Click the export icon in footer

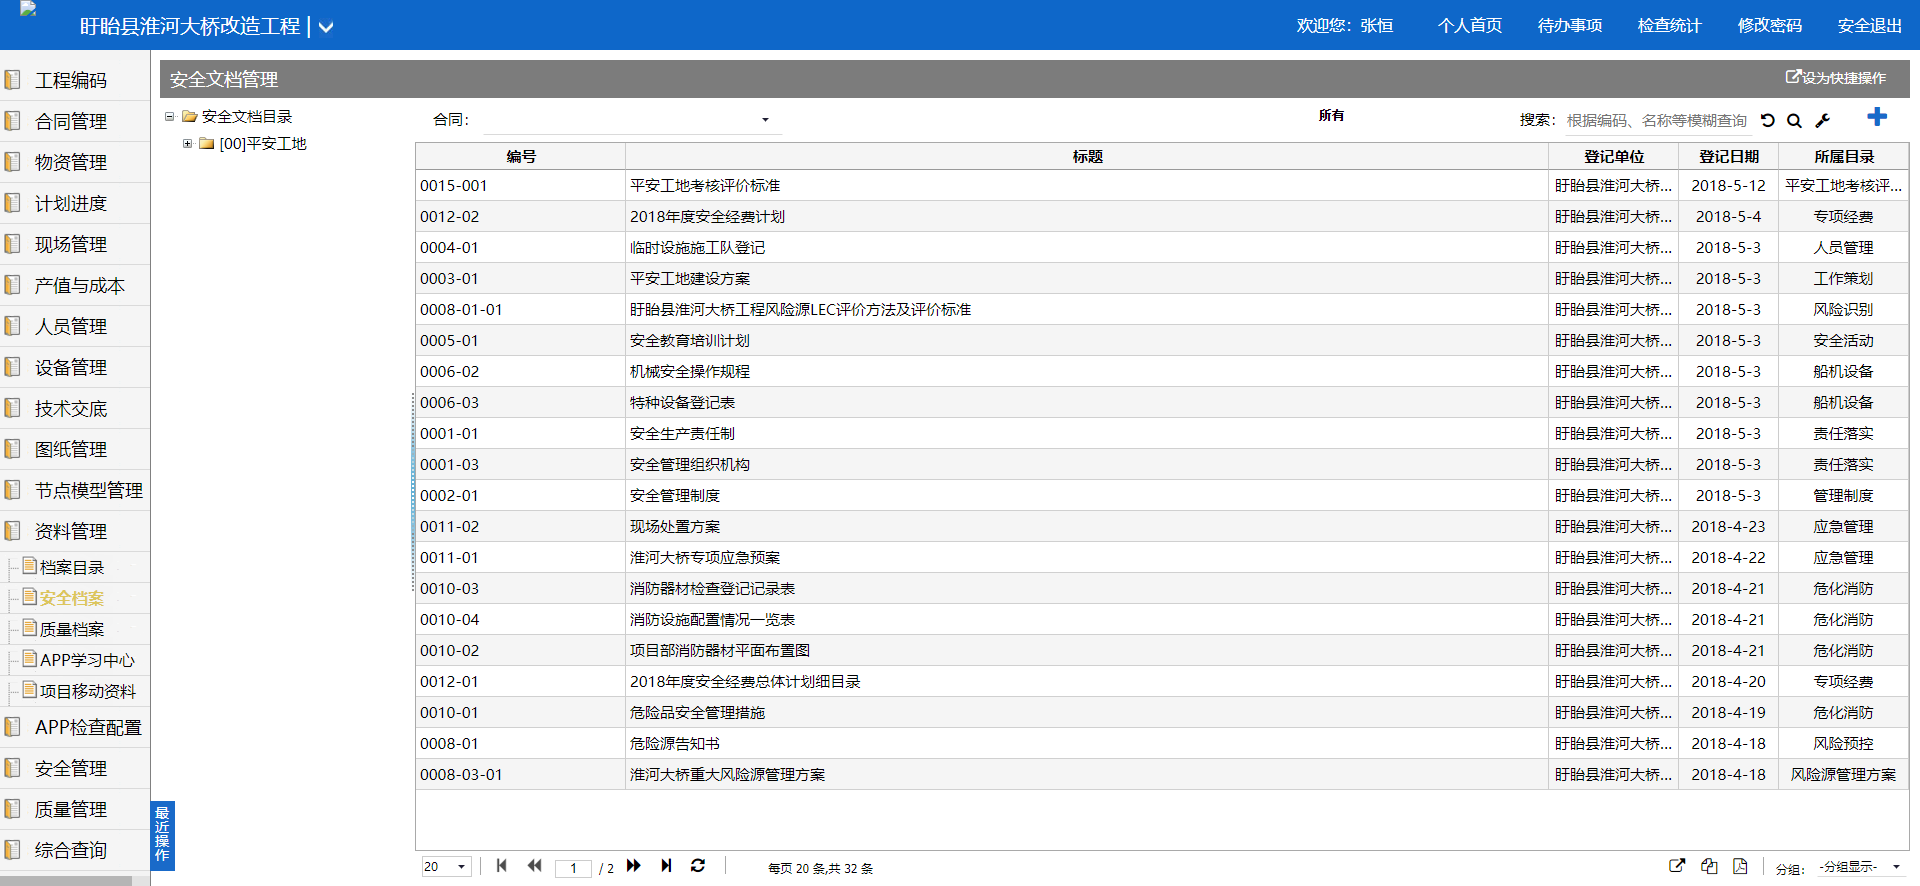(1678, 866)
